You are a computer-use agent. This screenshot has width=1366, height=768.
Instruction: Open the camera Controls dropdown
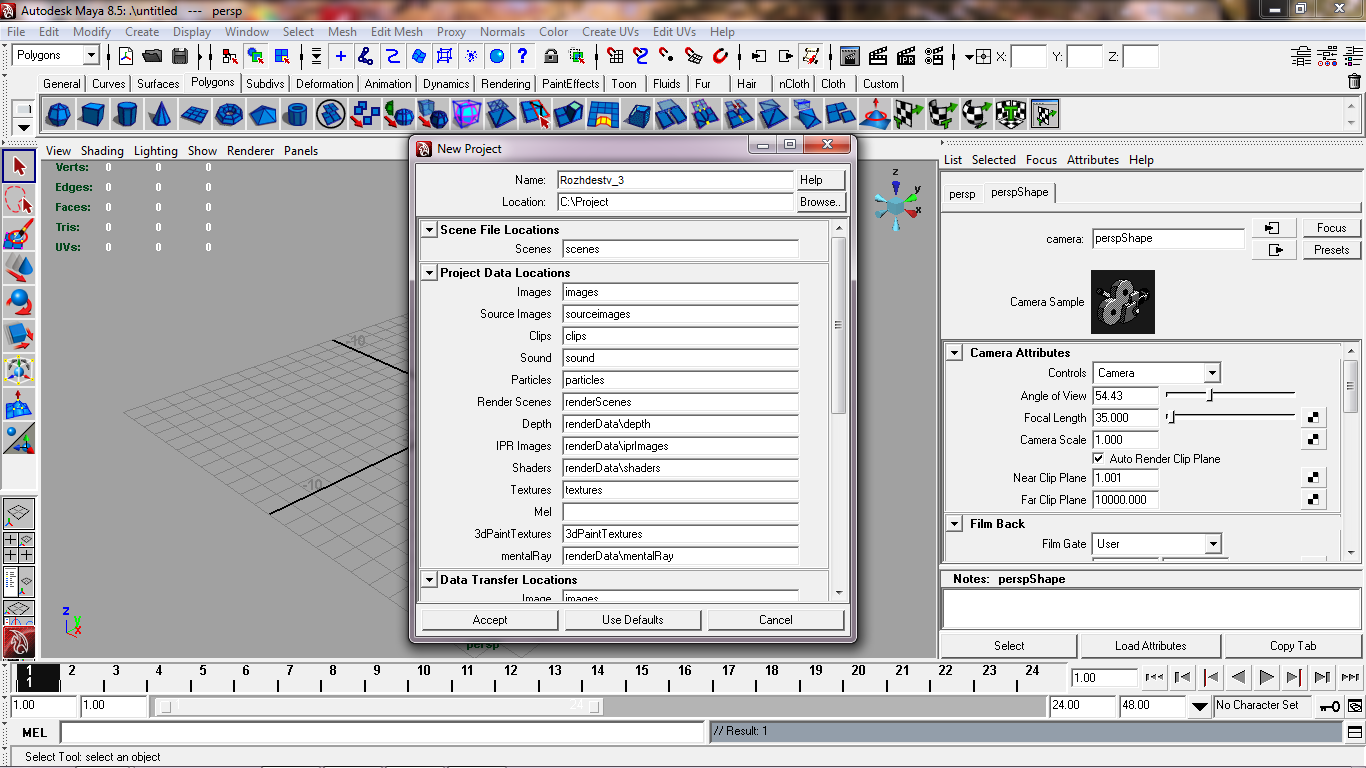[x=1212, y=373]
